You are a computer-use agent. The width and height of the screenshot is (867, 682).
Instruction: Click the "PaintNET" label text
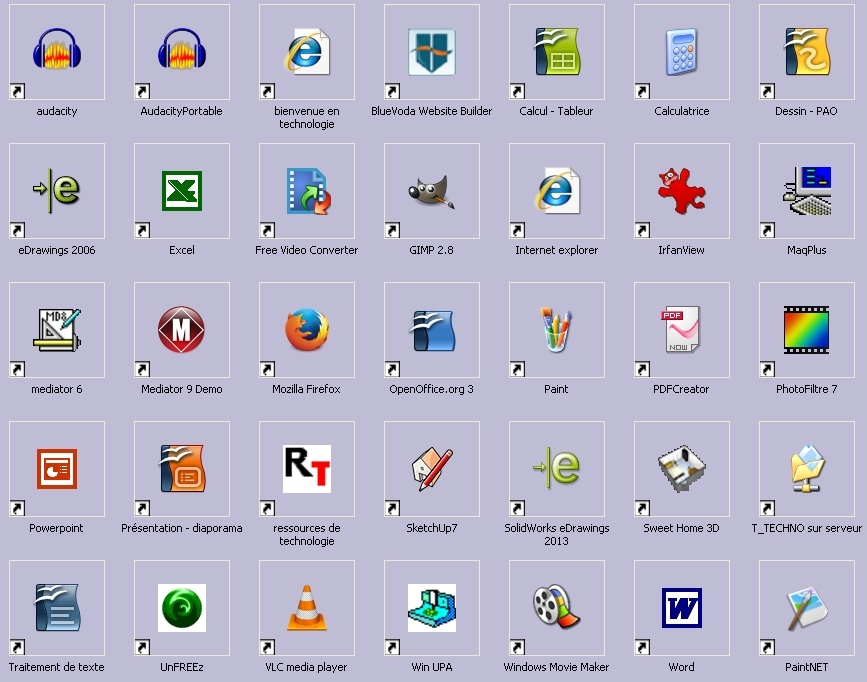[807, 667]
